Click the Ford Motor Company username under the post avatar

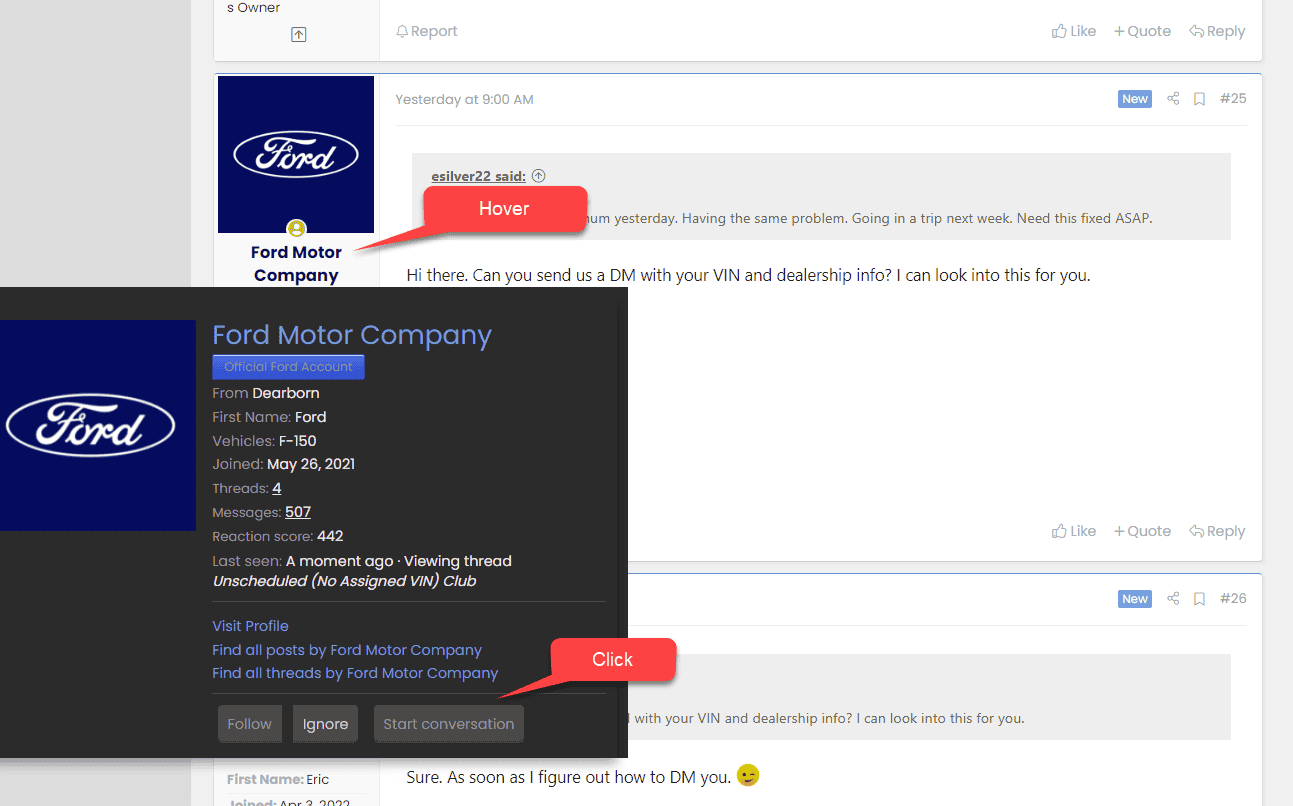pos(296,264)
